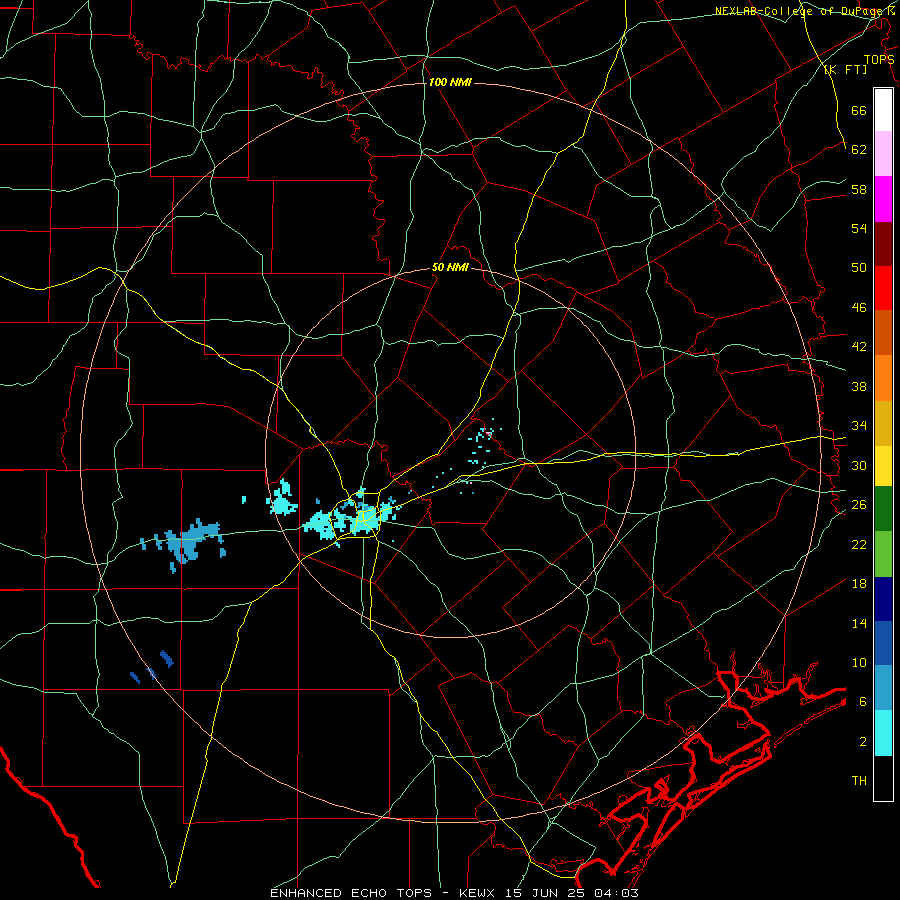Click the dark orange band between 42 and 46

pos(883,333)
